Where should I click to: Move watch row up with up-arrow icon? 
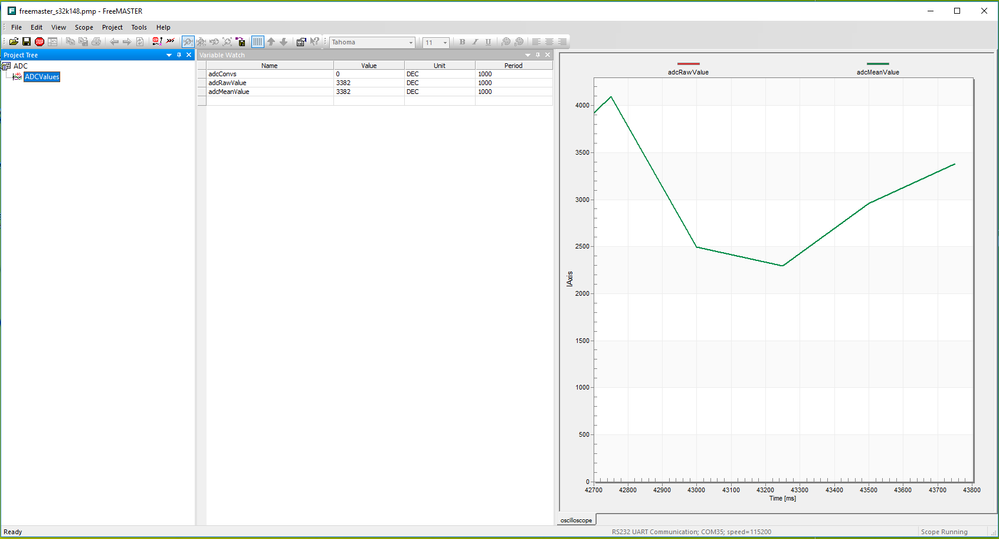click(271, 42)
